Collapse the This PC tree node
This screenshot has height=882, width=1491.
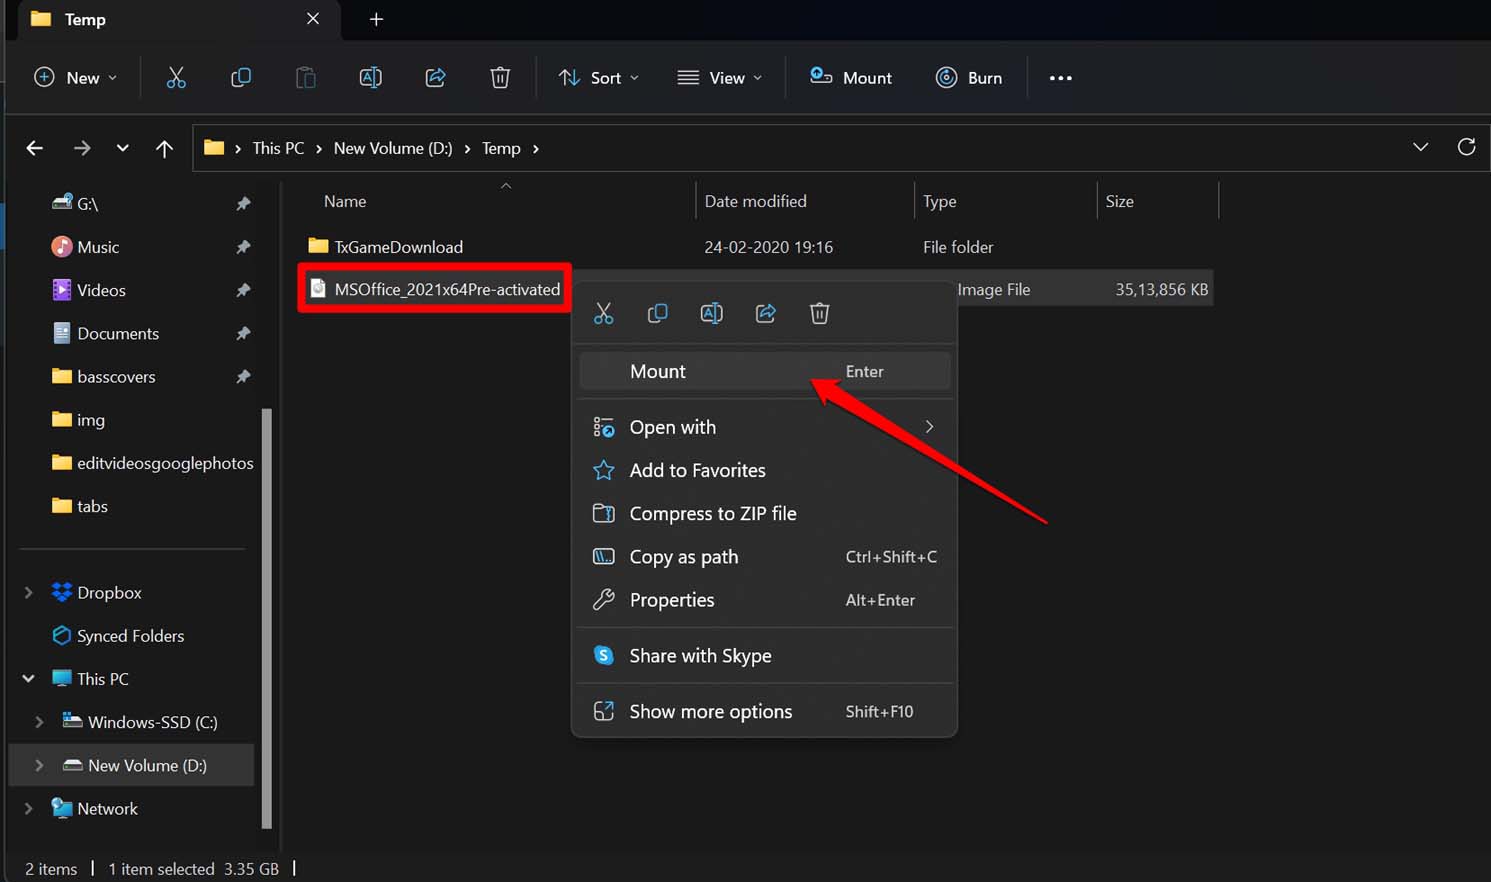29,679
